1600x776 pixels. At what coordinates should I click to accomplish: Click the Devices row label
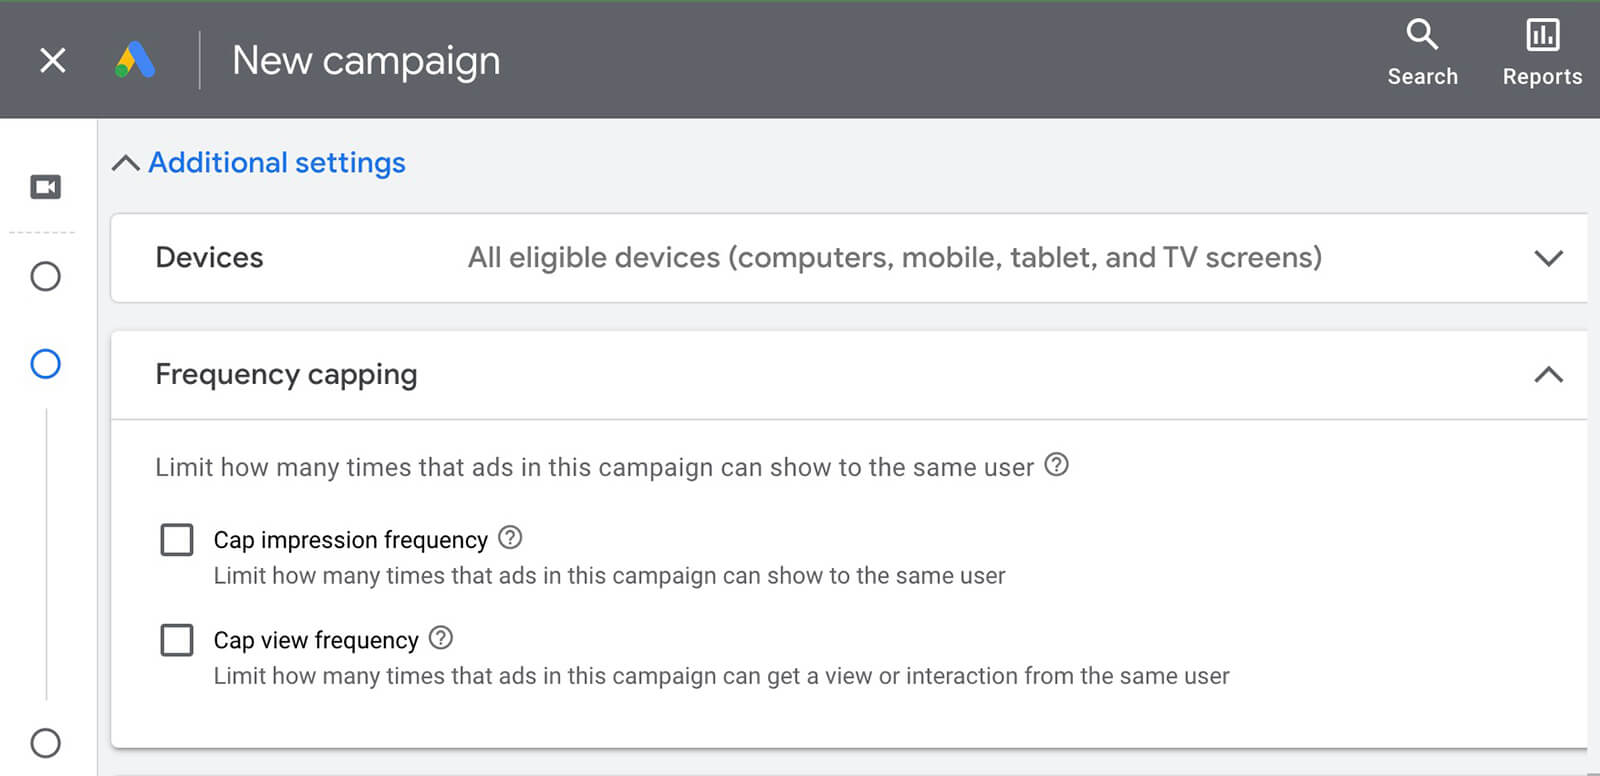209,258
